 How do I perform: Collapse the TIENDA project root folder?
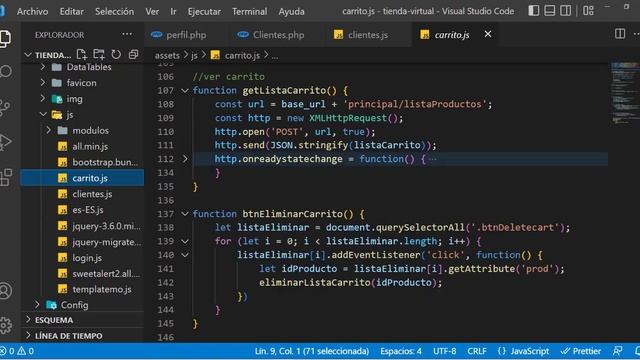coord(28,55)
